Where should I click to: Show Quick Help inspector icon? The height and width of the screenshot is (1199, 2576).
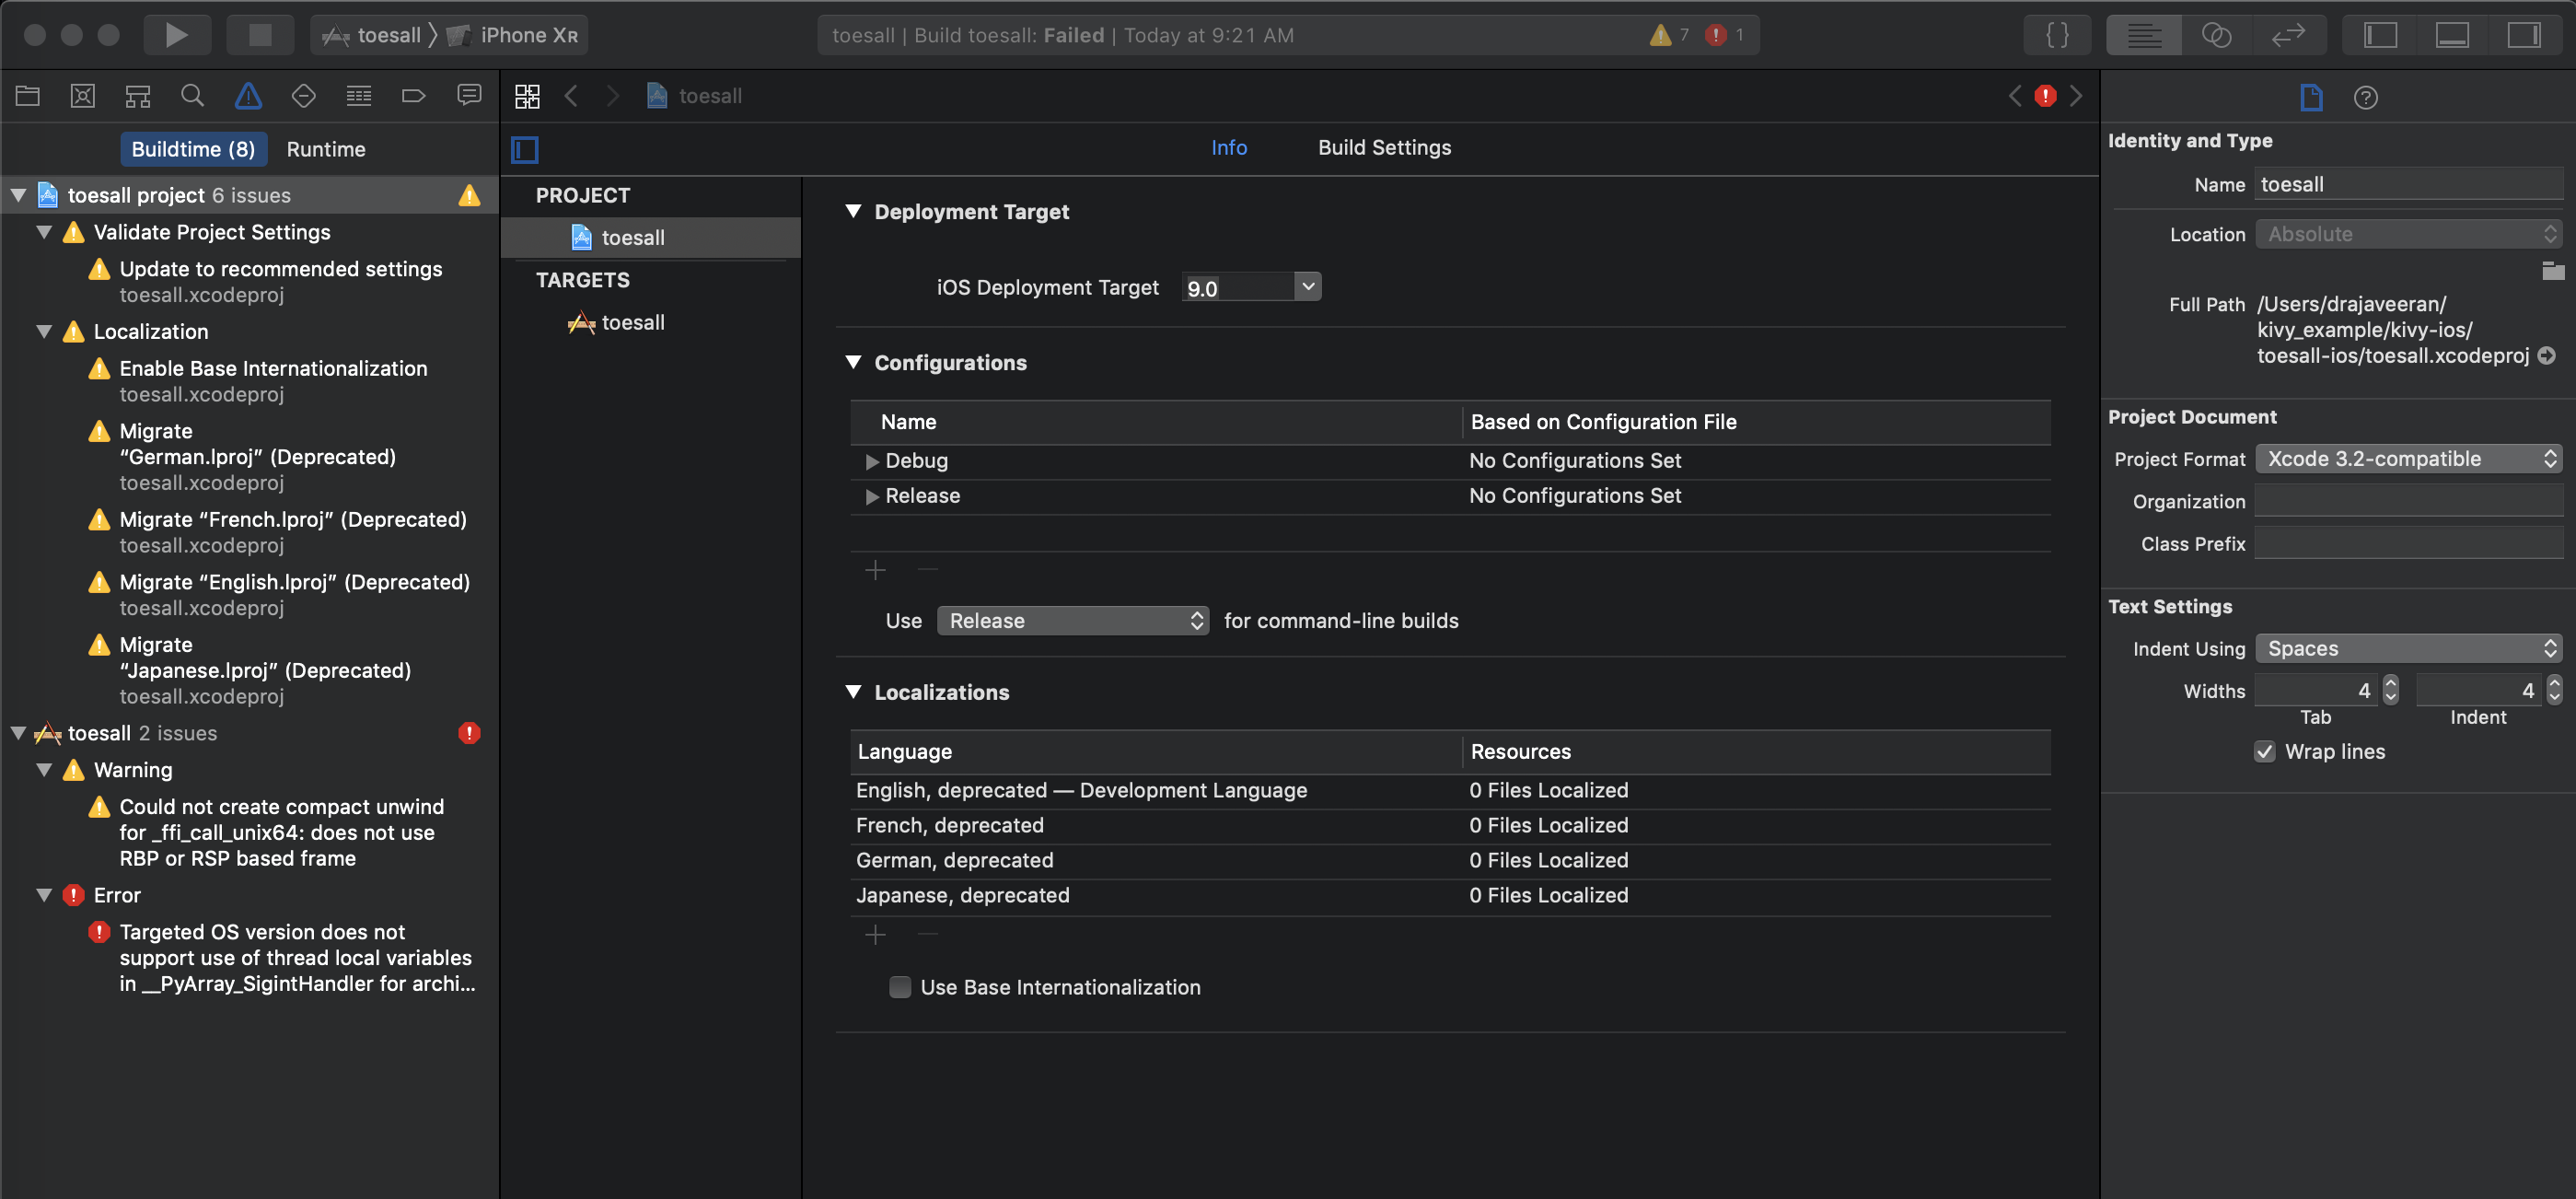tap(2365, 97)
